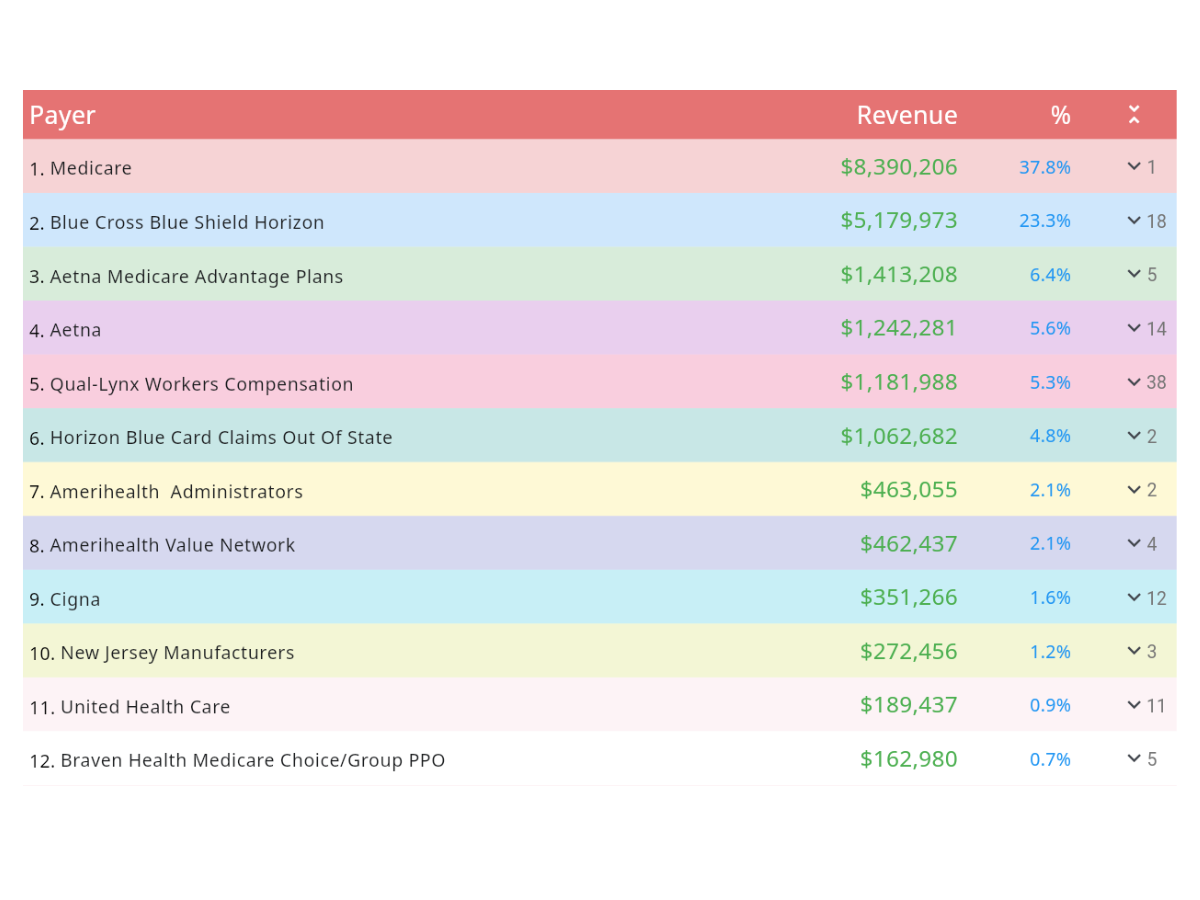Screen dimensions: 1200x900
Task: Click the 2.1% value for Amerihealth Value Network
Action: coord(1050,543)
